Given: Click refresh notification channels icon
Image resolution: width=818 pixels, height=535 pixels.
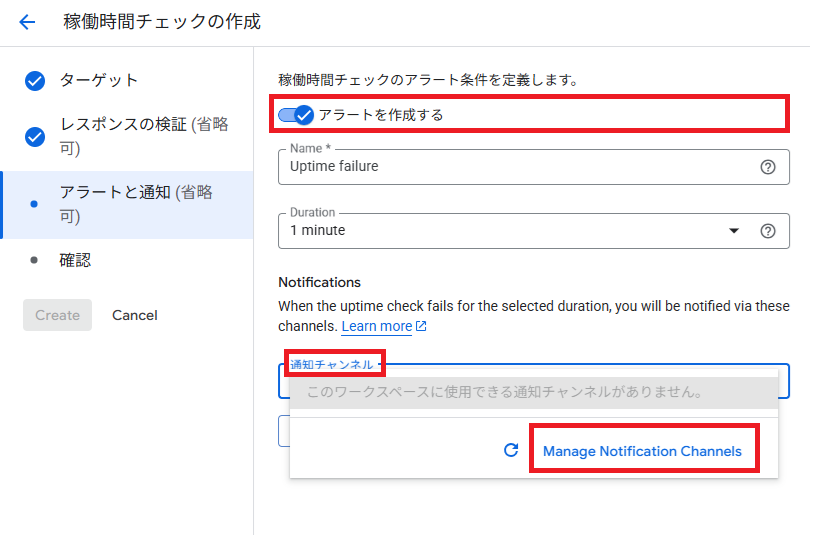Looking at the screenshot, I should click(511, 451).
